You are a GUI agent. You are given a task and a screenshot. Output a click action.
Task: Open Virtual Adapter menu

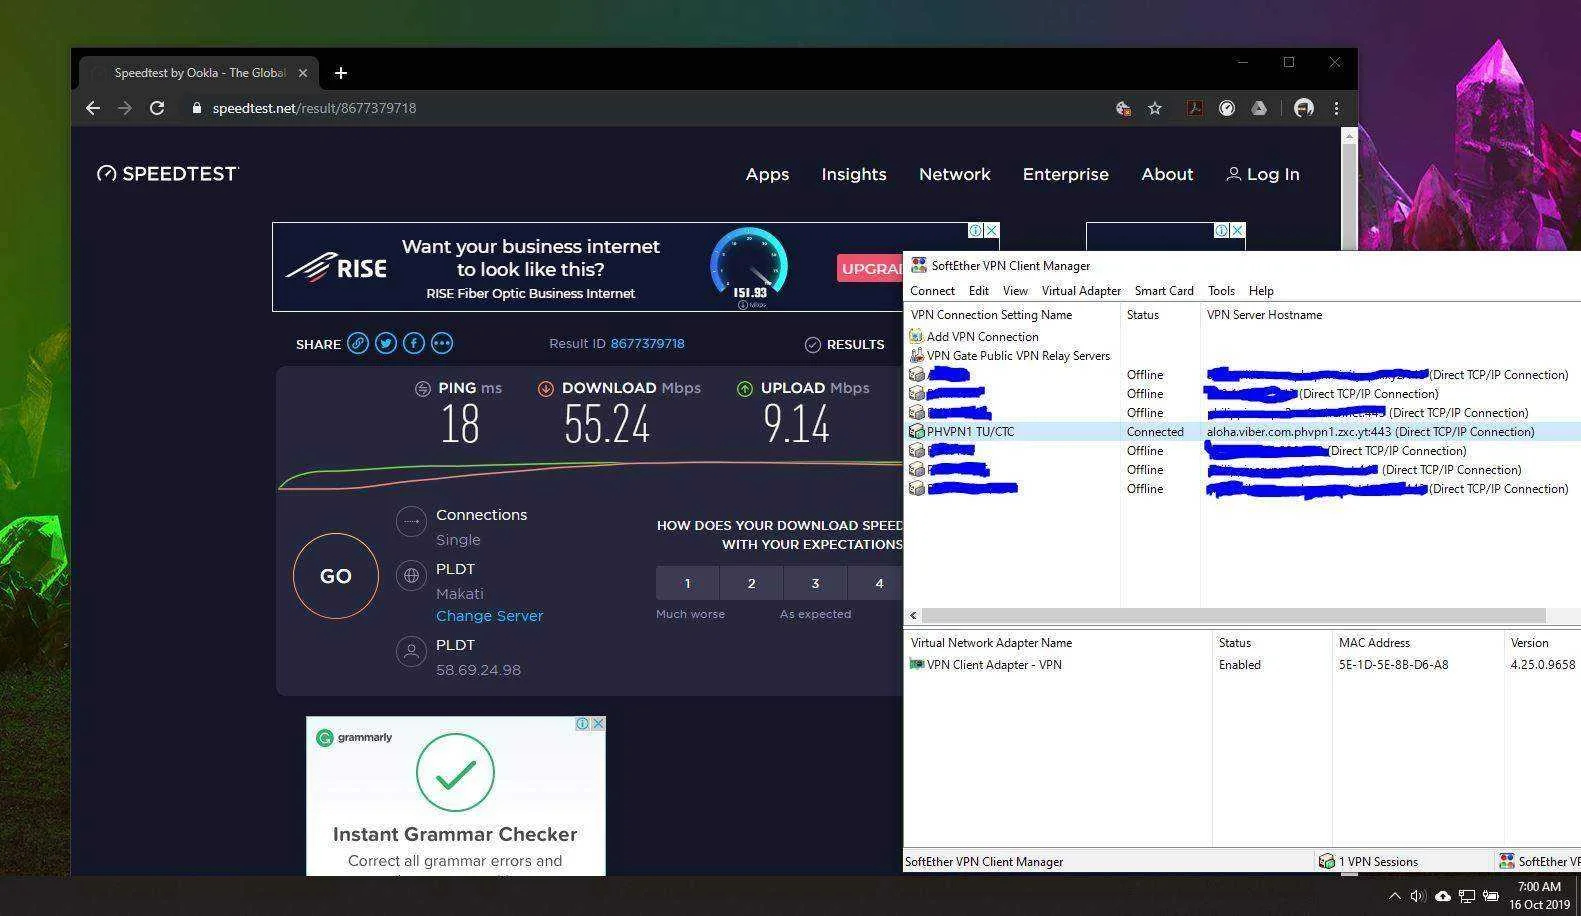tap(1081, 291)
